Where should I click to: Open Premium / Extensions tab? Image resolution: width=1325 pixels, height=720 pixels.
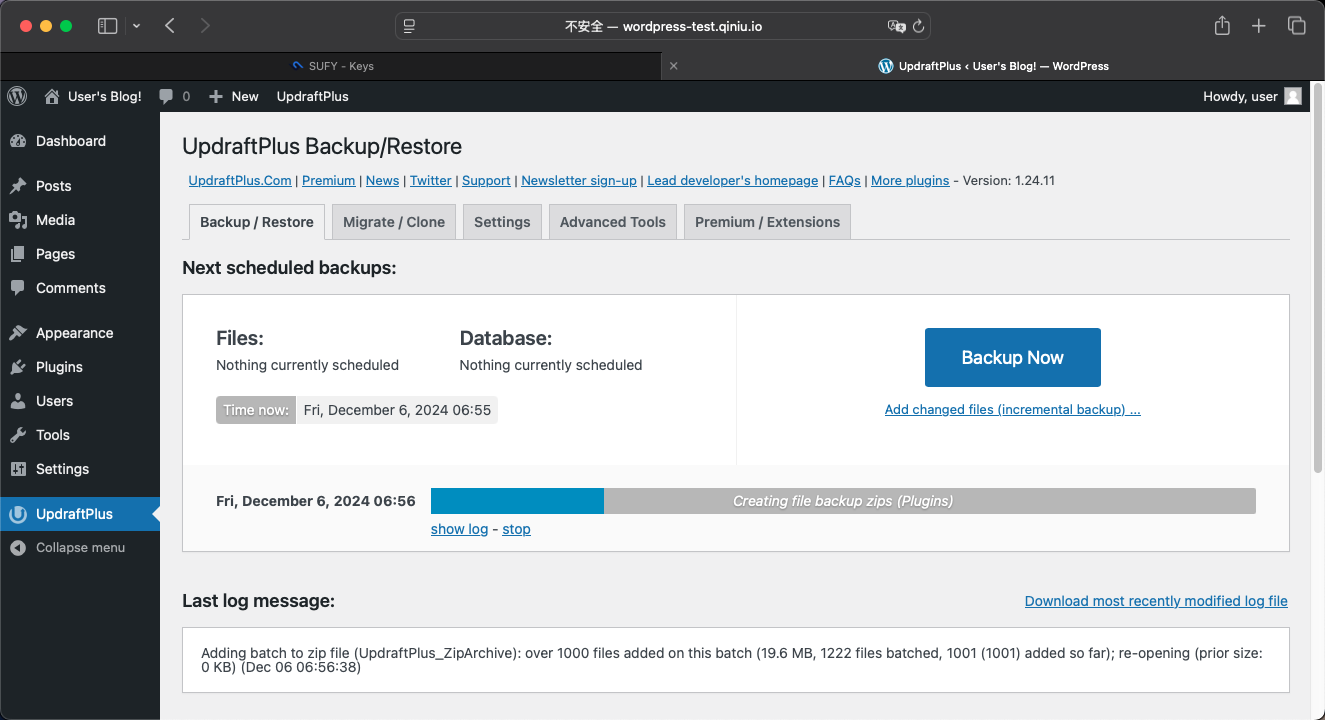pos(767,222)
